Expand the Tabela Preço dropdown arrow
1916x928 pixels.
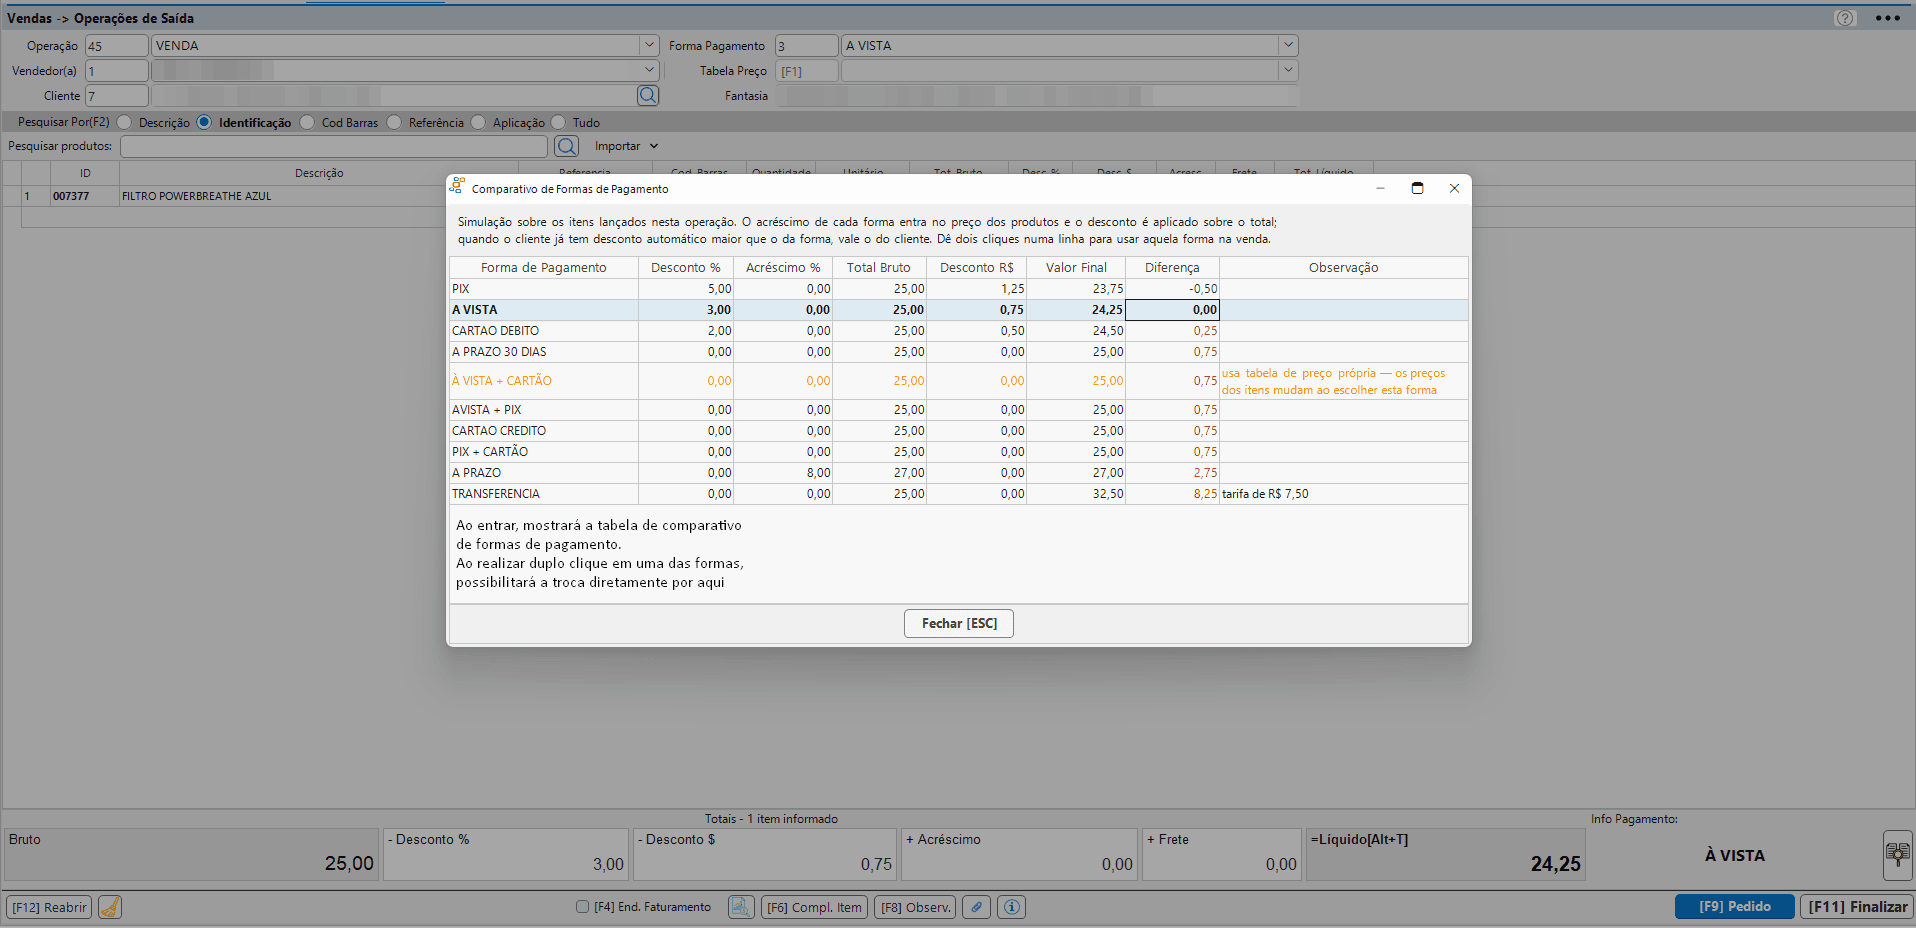point(1288,70)
